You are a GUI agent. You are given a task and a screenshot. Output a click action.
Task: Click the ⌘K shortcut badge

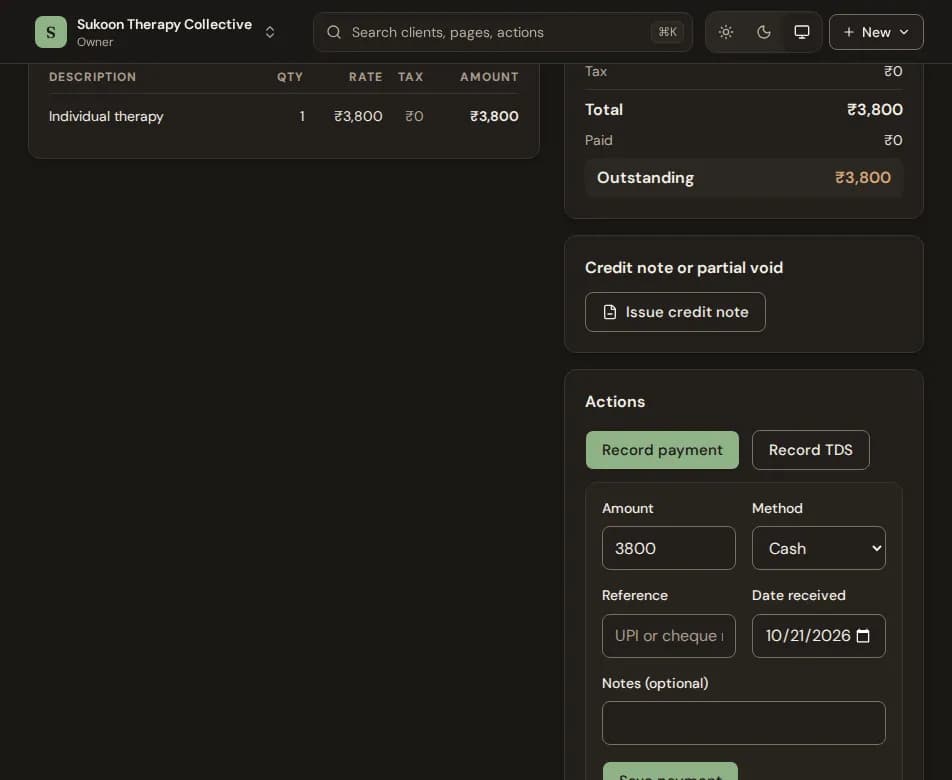[x=667, y=32]
